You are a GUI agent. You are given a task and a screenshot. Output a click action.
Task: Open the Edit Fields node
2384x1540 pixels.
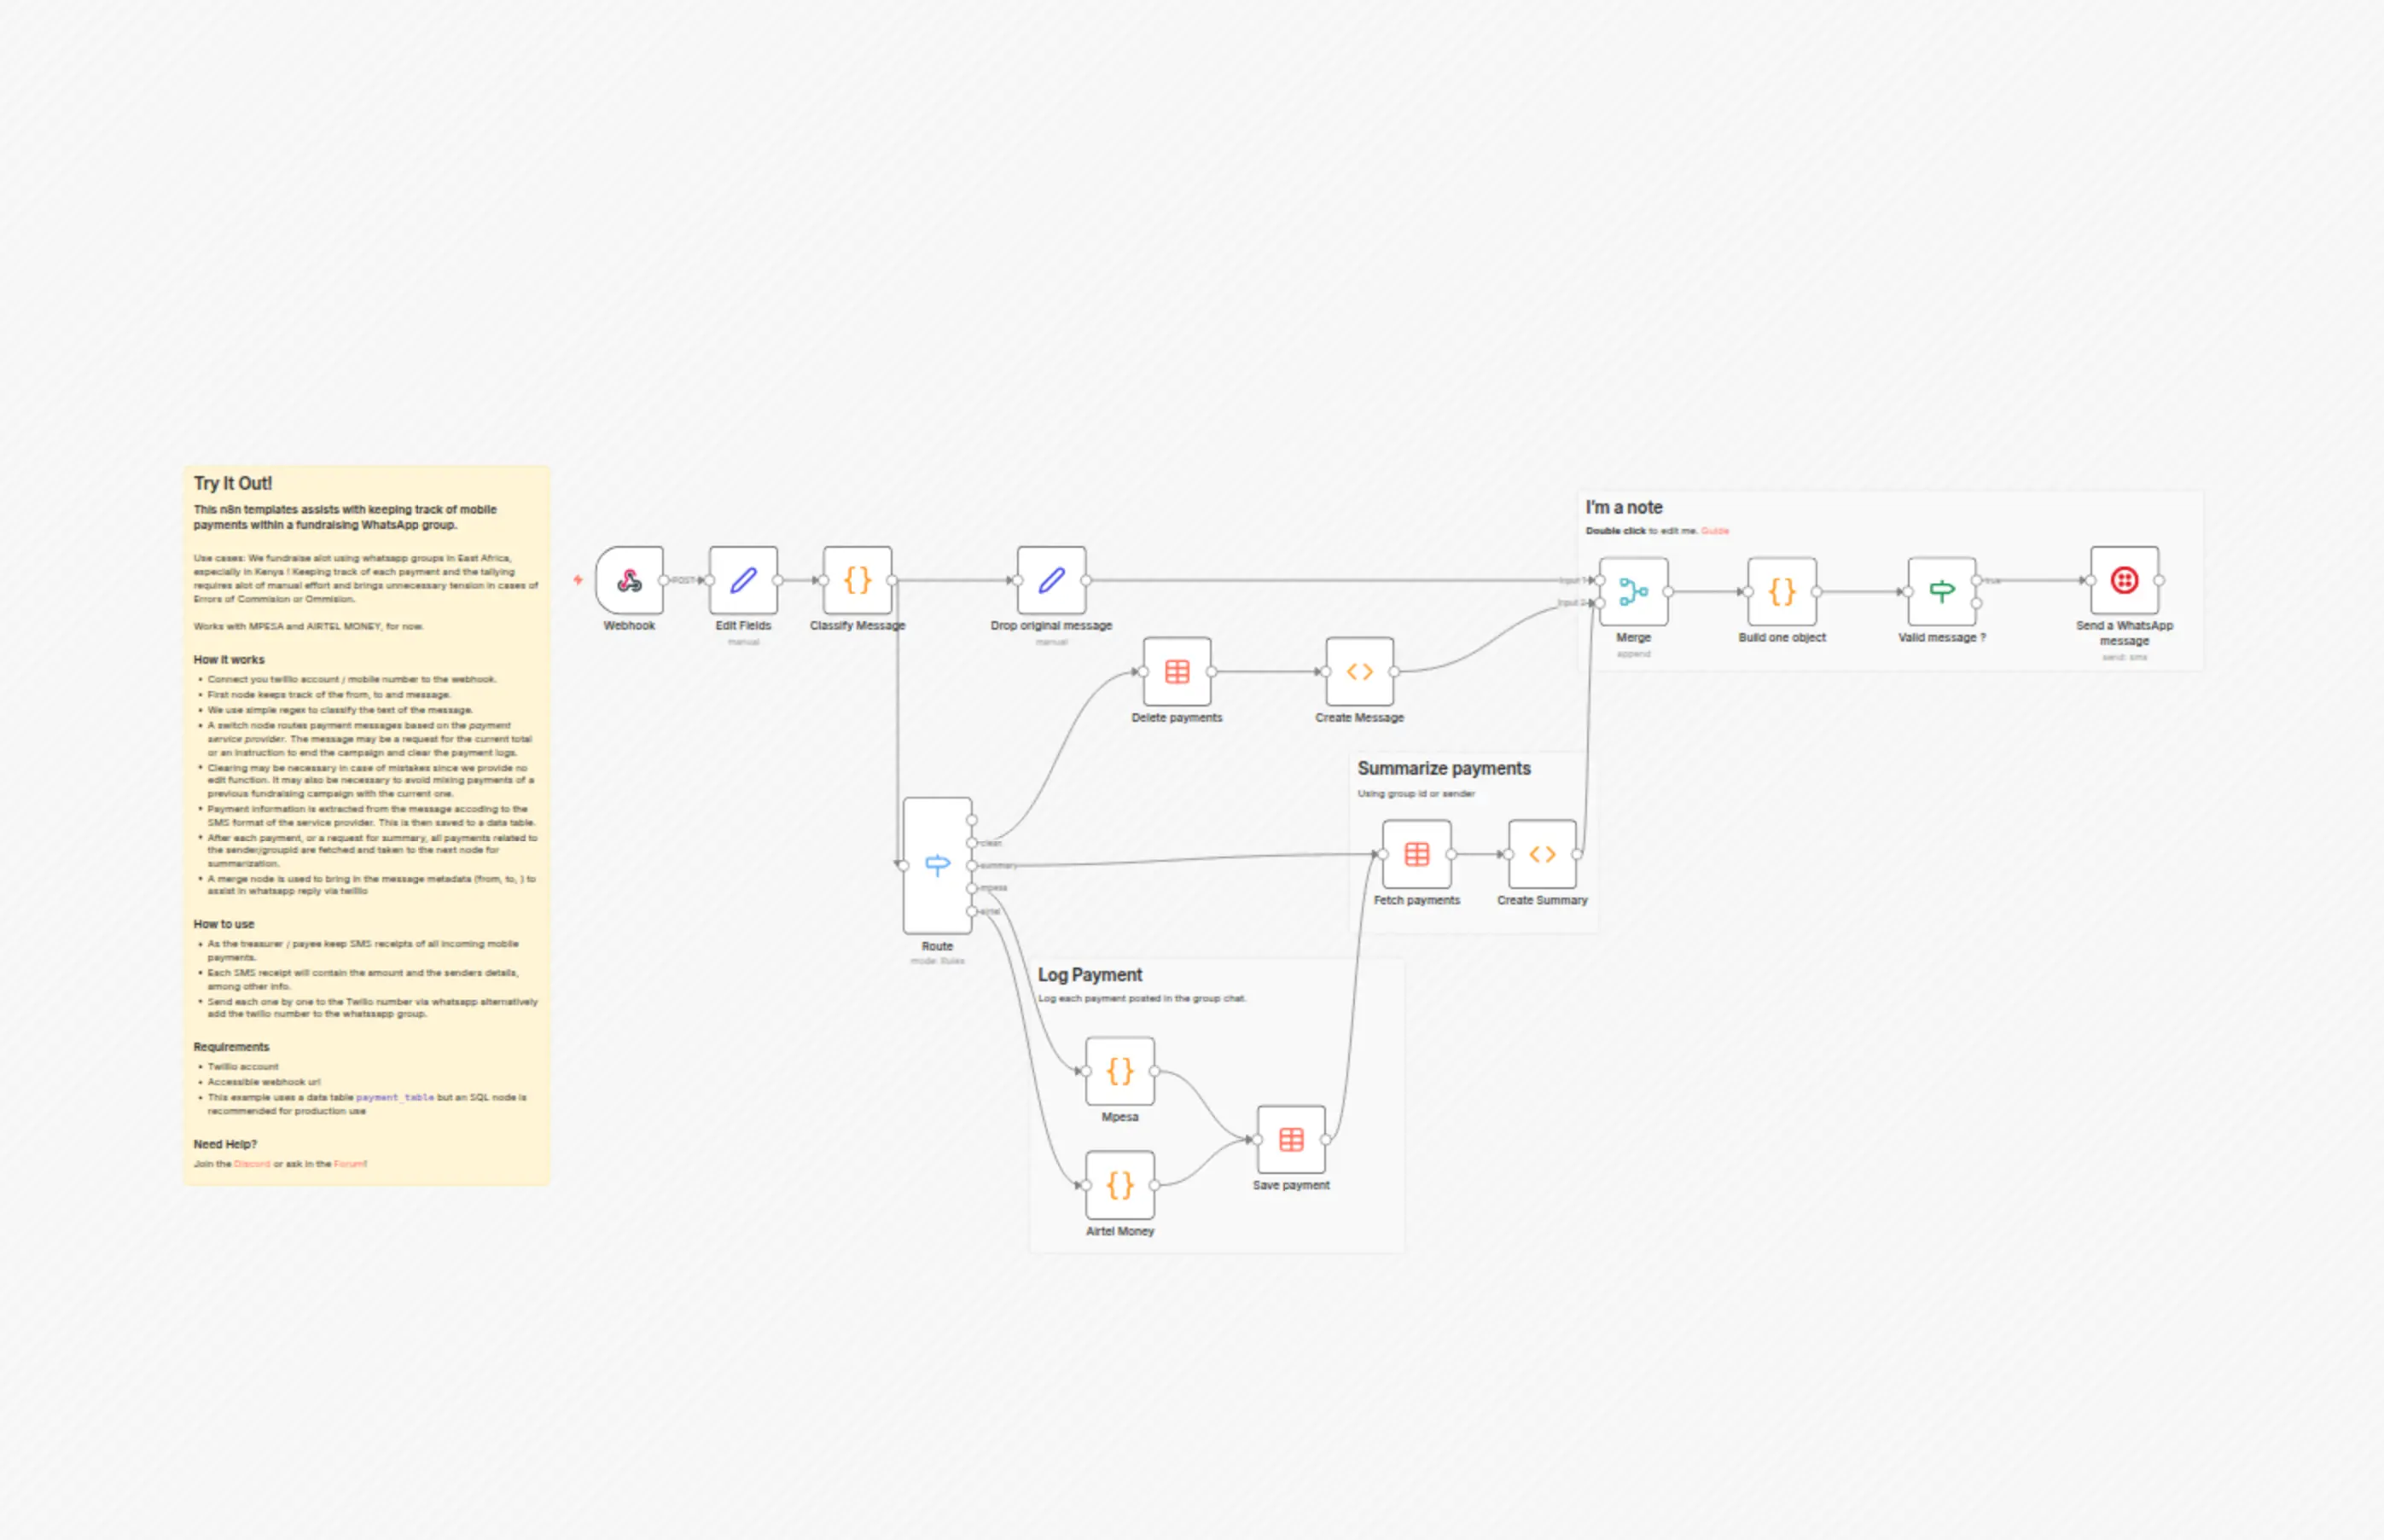pos(743,580)
